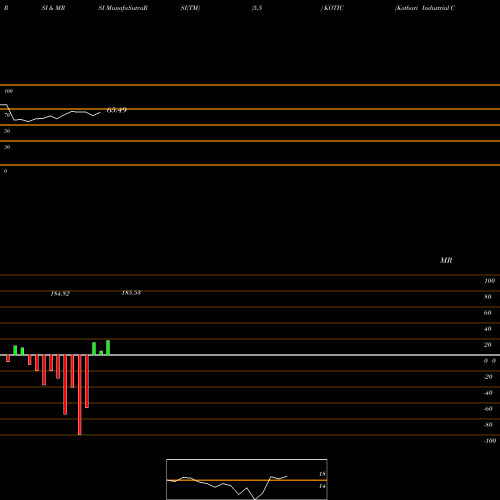
Task: Click the RSI line end point
Action: 100,112
